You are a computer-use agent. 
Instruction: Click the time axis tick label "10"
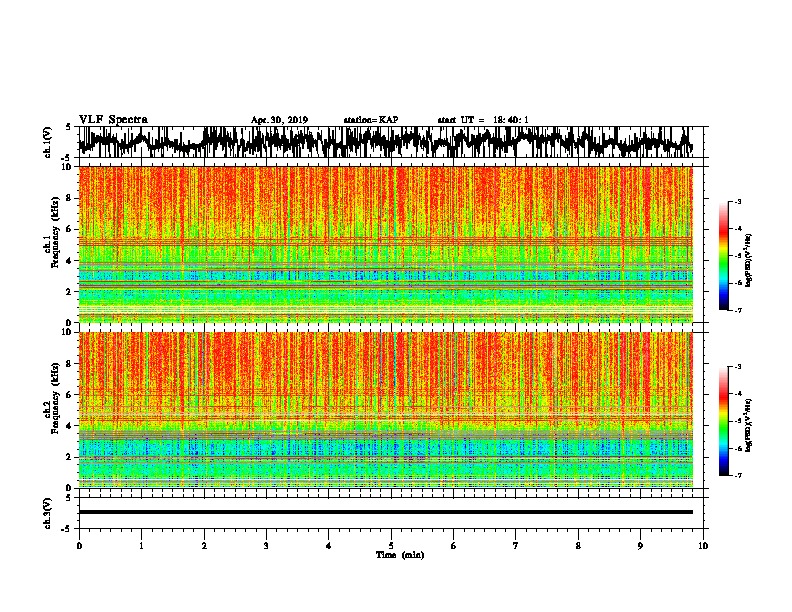point(703,546)
